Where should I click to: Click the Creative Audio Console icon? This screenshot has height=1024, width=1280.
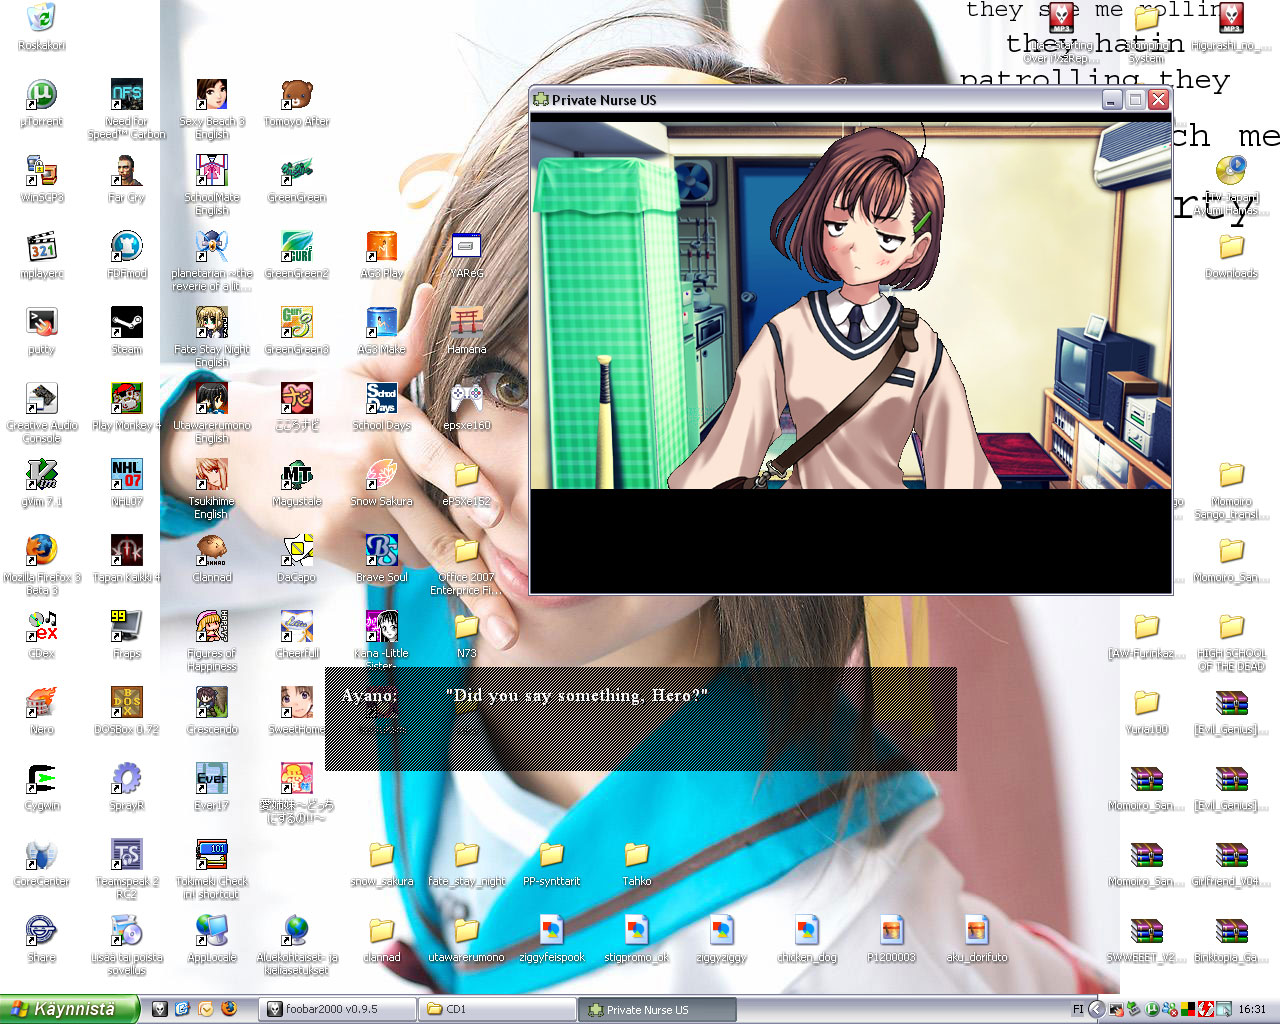point(41,399)
